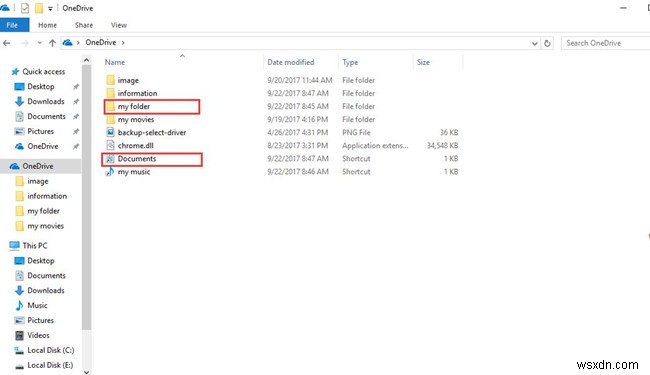650x375 pixels.
Task: Click the navigation pane scroll down arrow
Action: (86, 372)
